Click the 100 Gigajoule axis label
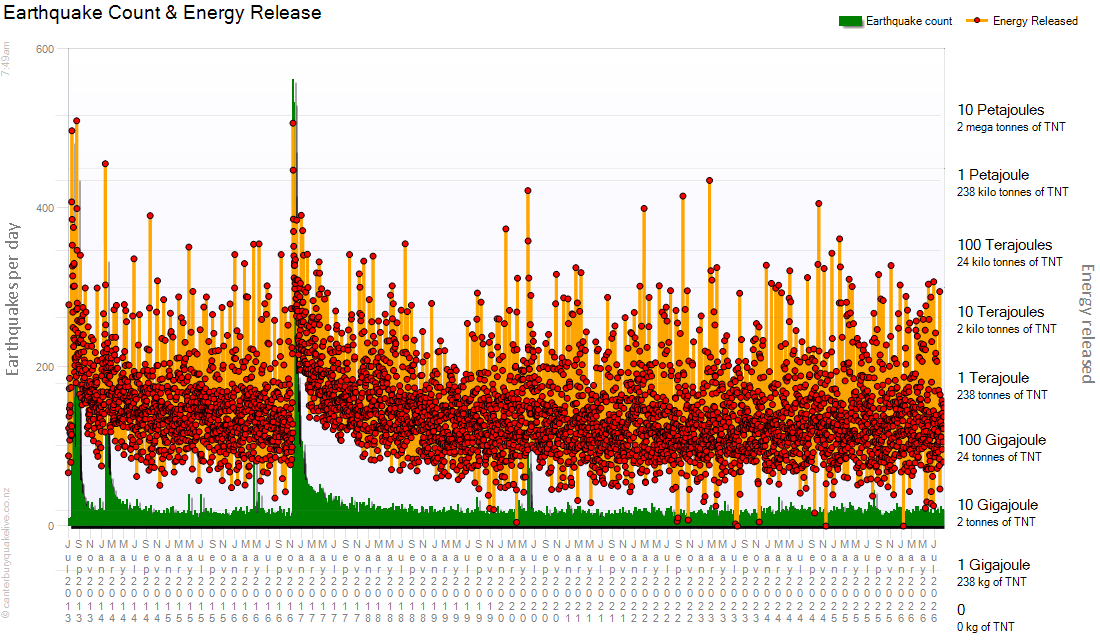 click(1002, 440)
